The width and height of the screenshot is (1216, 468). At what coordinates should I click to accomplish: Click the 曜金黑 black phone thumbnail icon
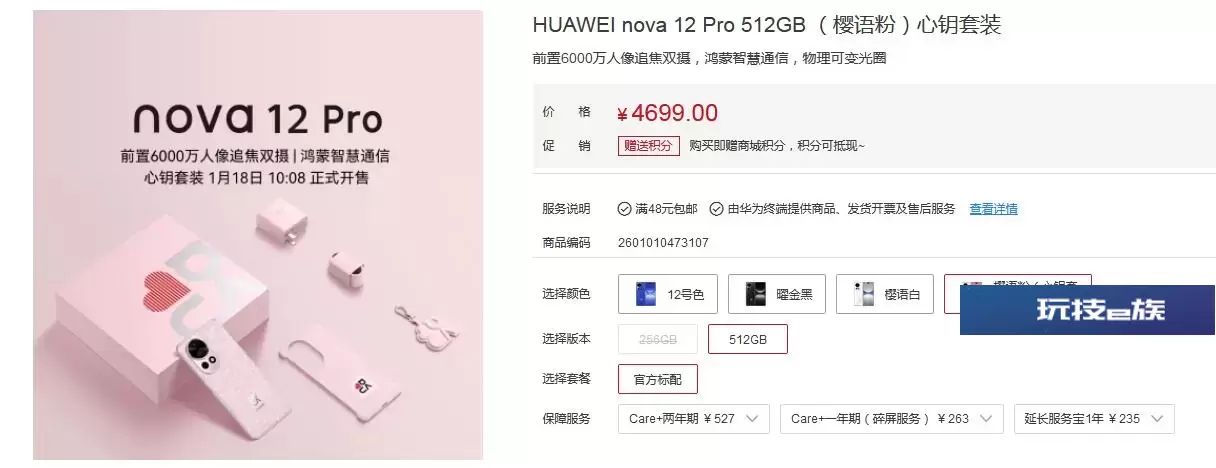(x=754, y=294)
